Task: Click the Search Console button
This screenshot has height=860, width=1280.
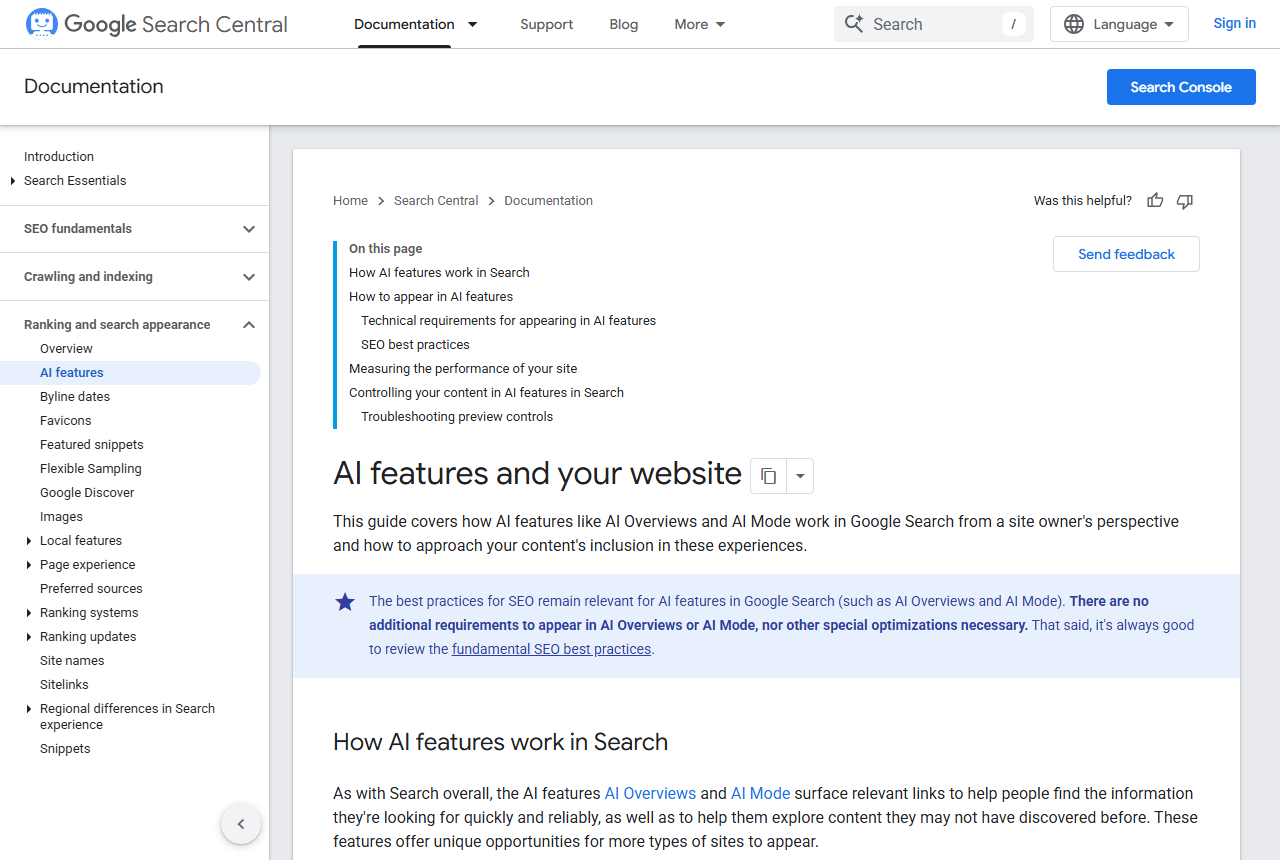Action: tap(1181, 87)
